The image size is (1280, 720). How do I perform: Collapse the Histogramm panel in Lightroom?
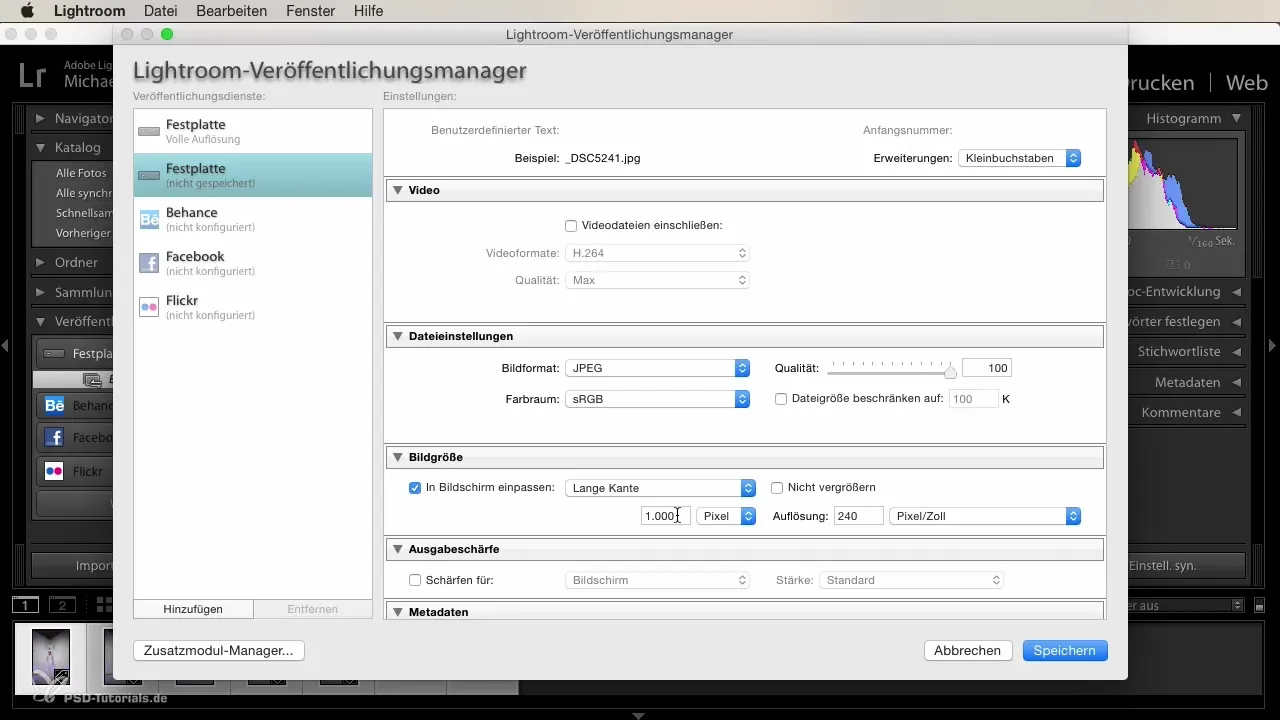pos(1237,118)
